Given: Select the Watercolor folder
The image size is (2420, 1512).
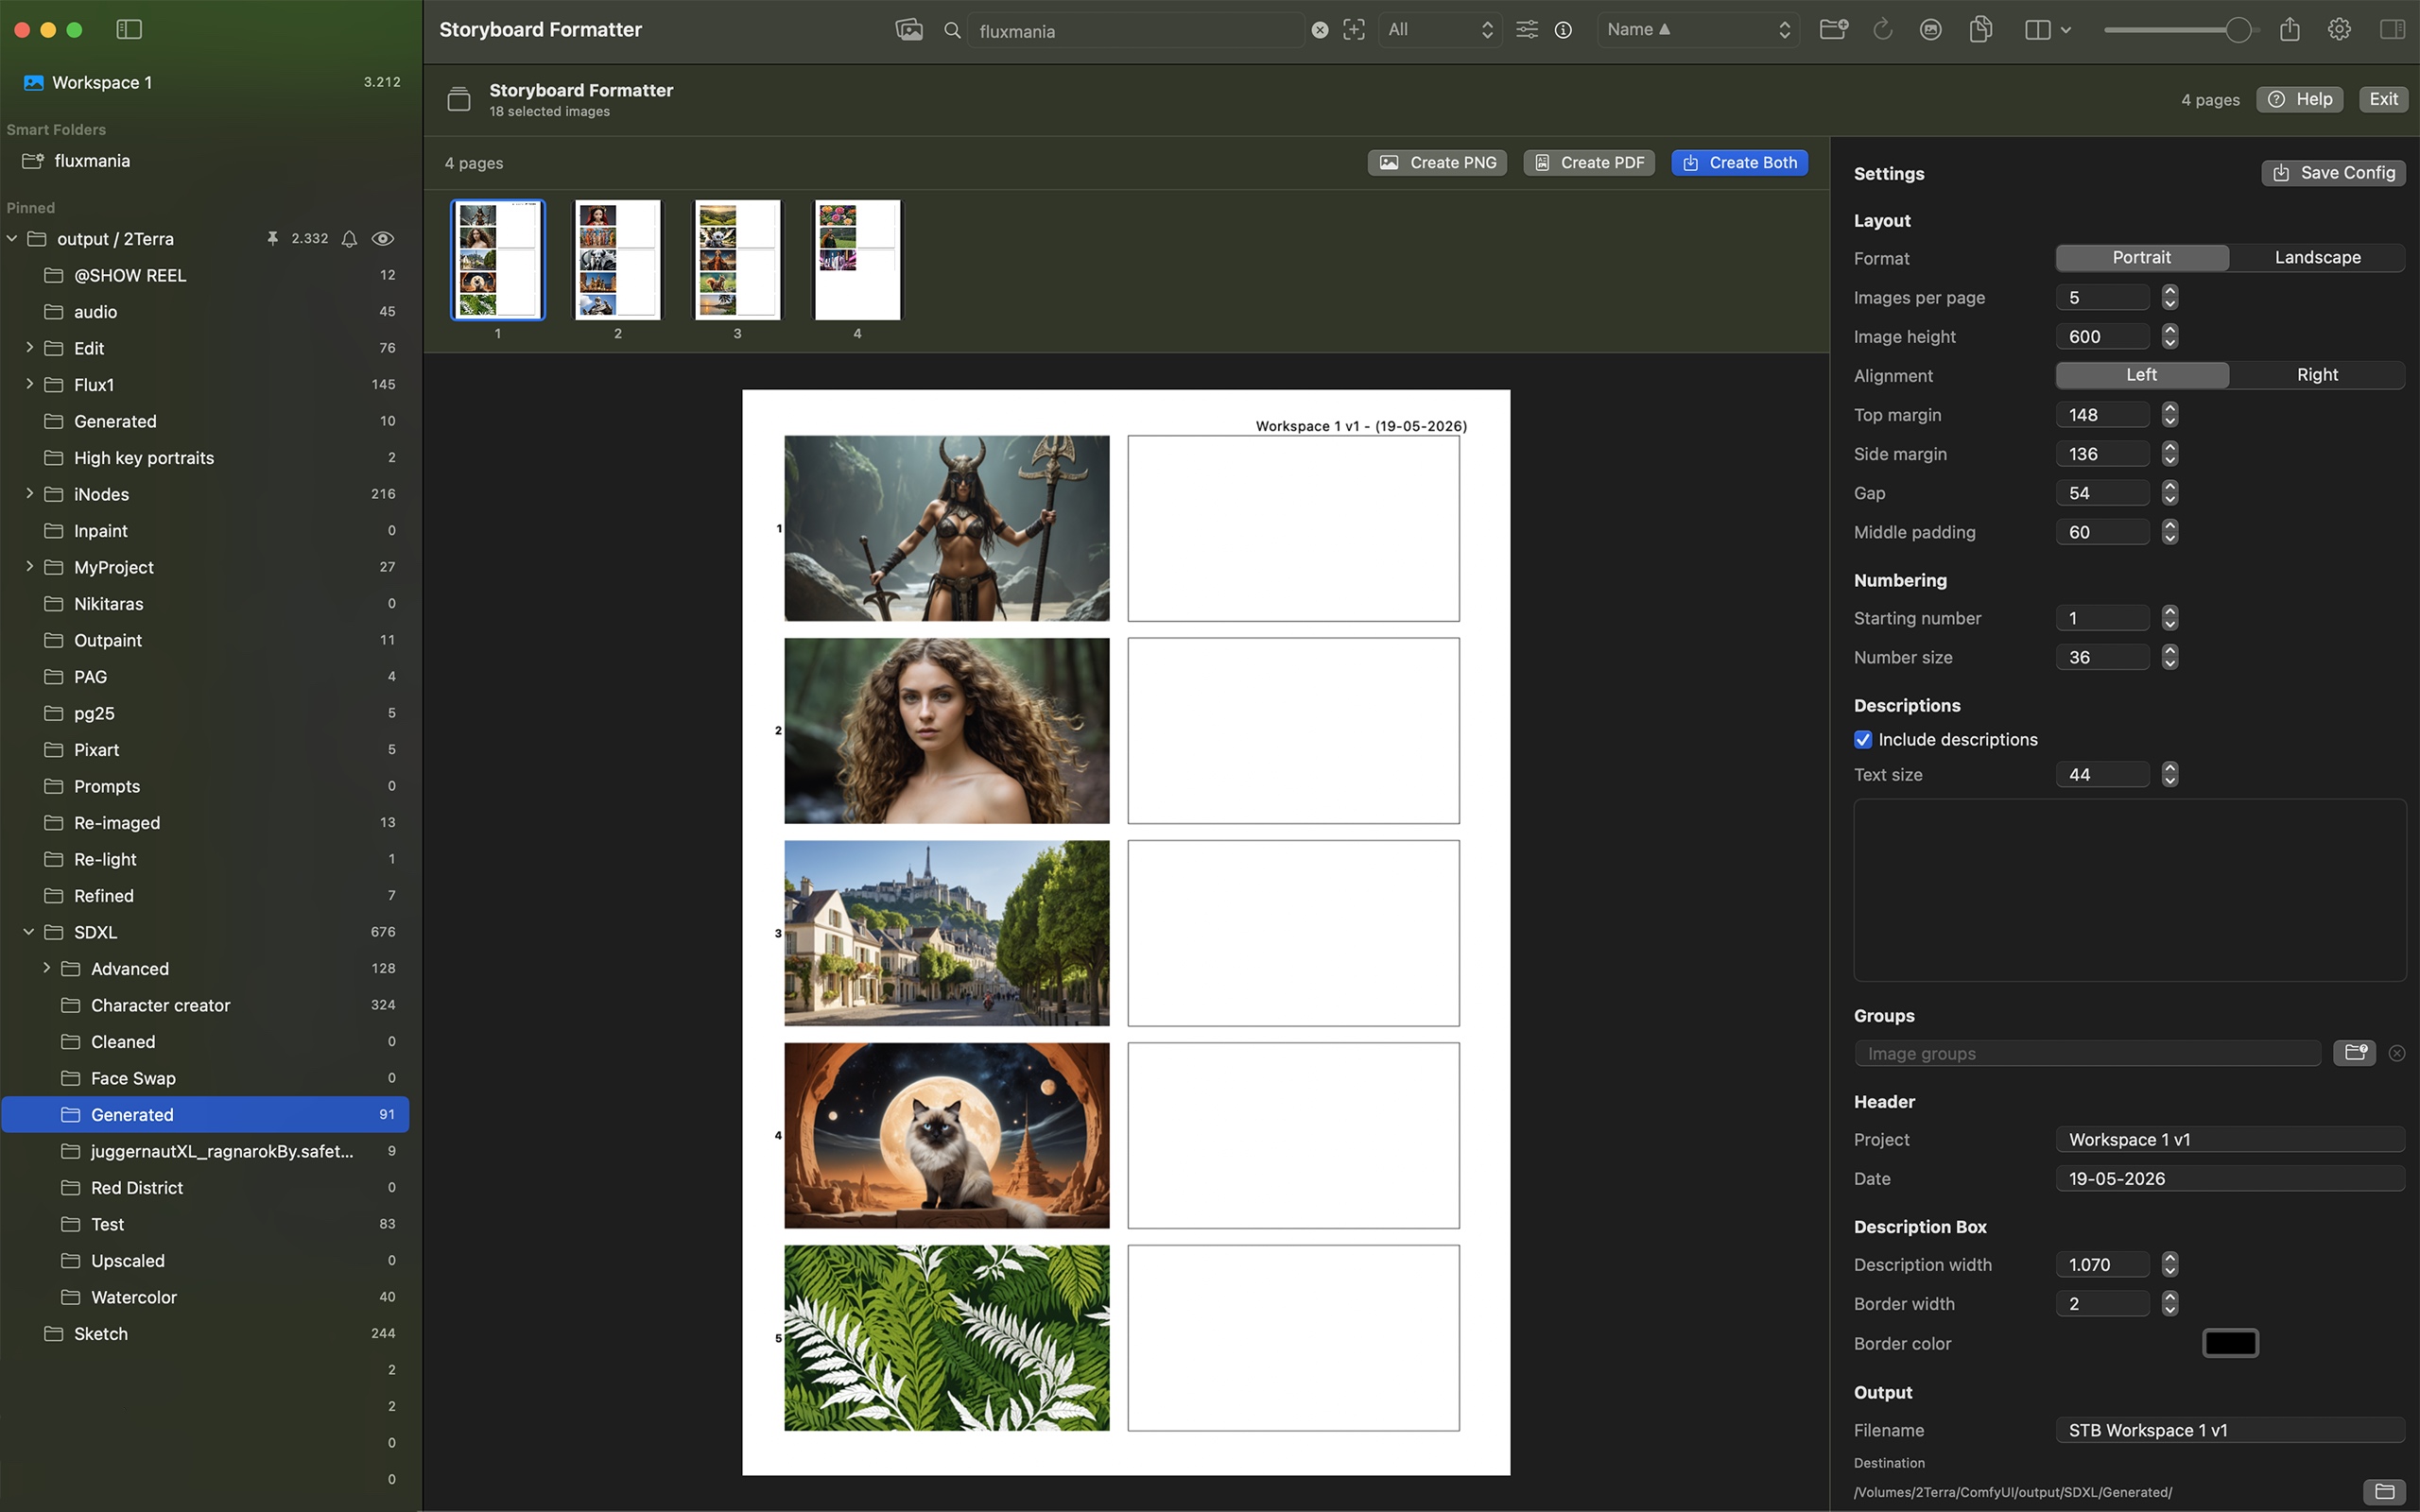Looking at the screenshot, I should point(205,1297).
